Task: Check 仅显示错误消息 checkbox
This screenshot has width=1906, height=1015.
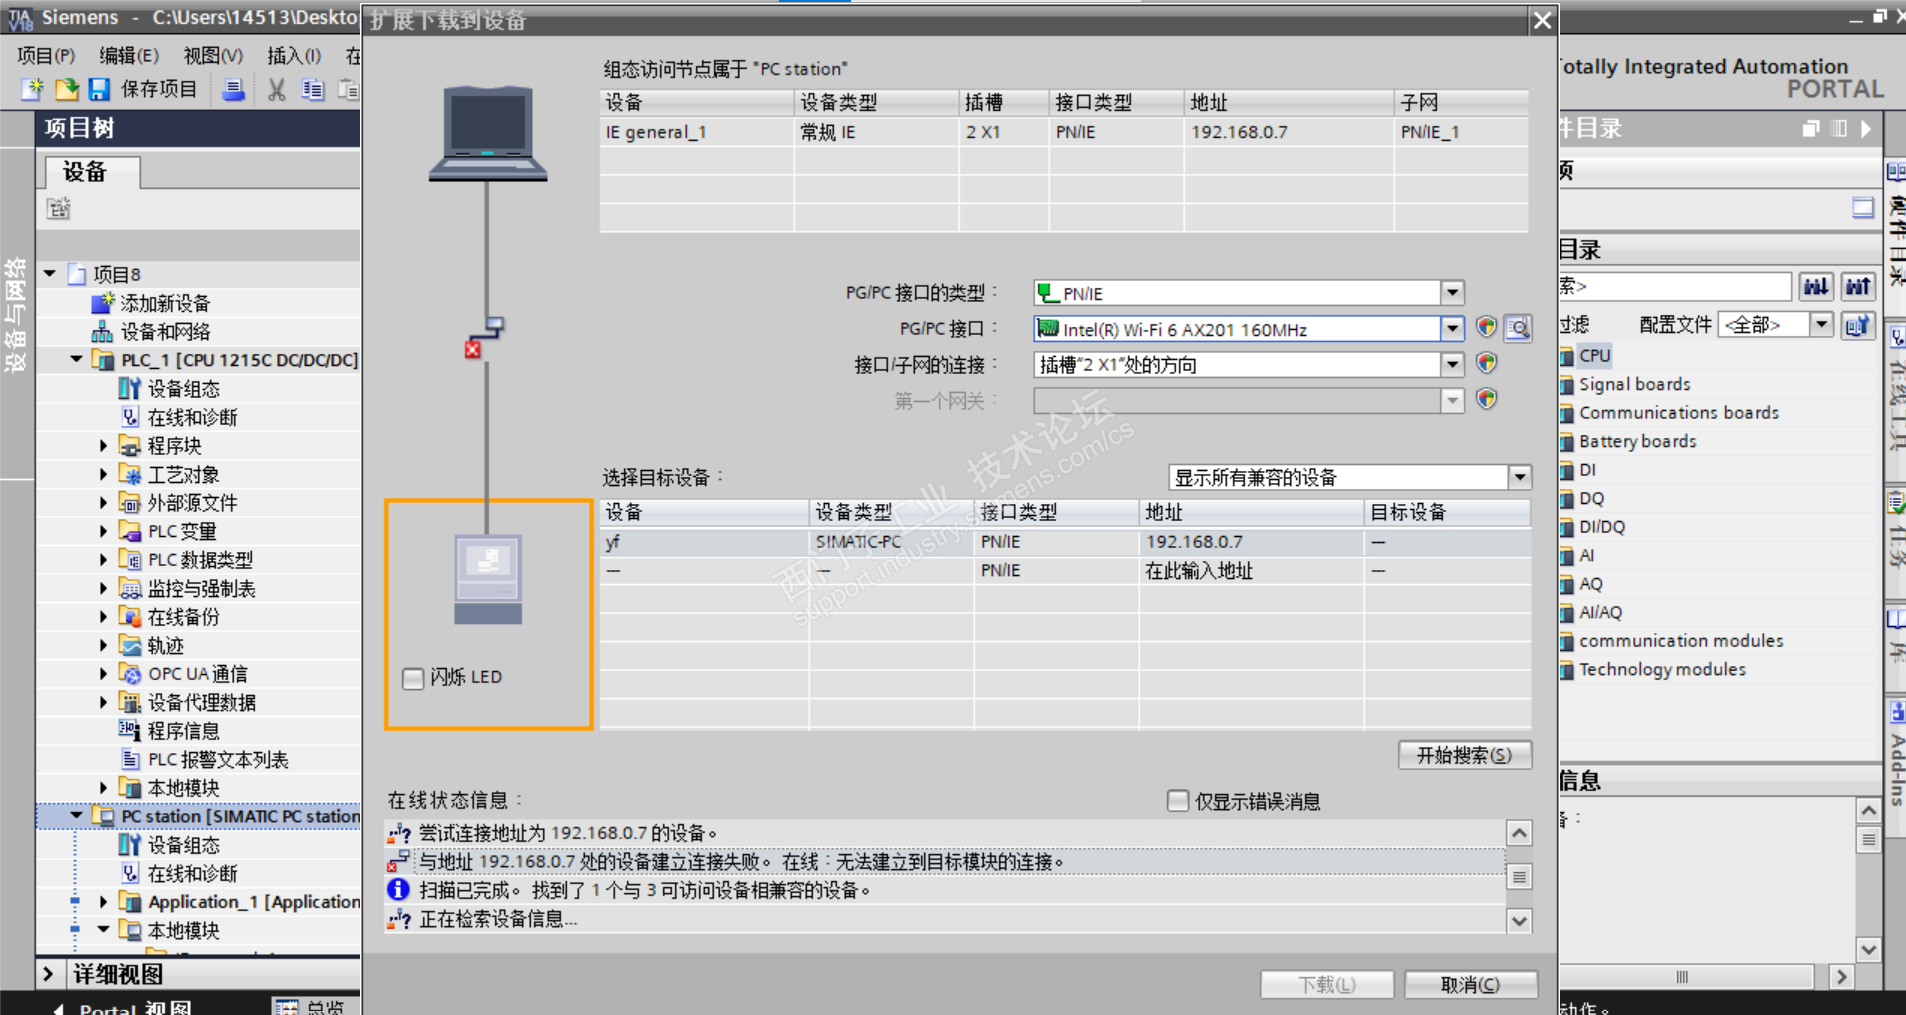Action: pyautogui.click(x=1178, y=801)
